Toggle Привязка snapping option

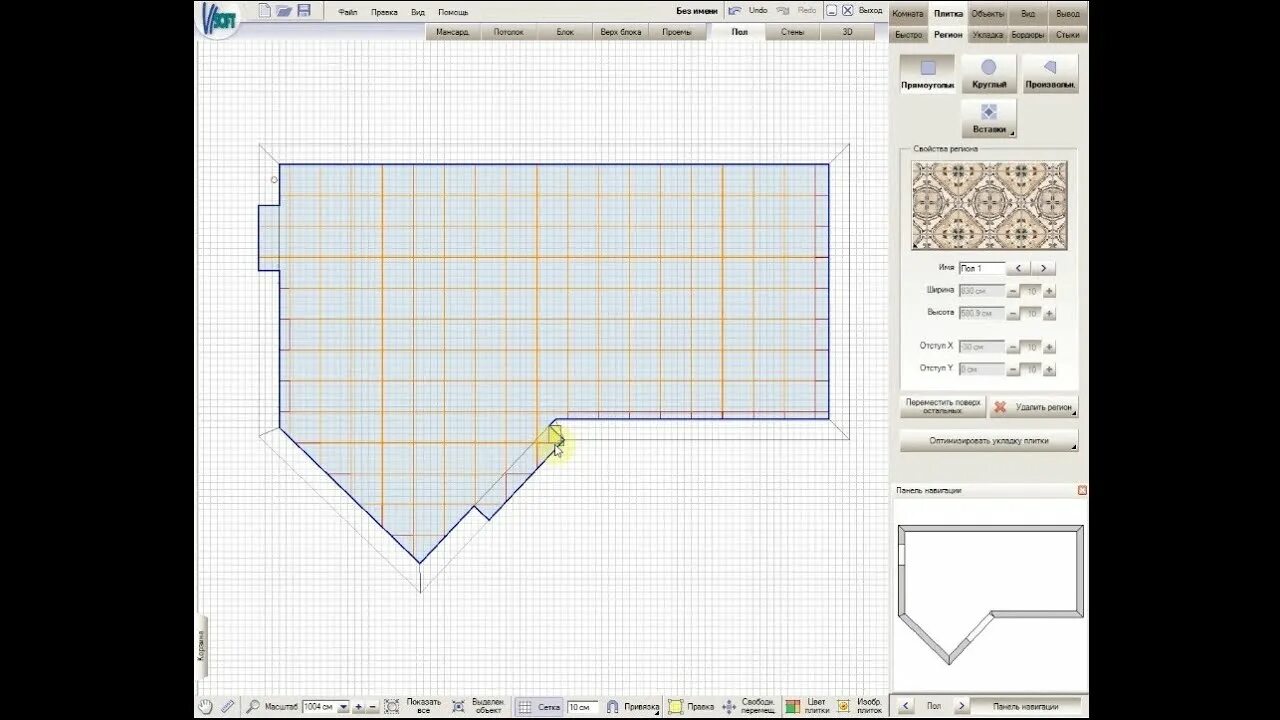(632, 706)
